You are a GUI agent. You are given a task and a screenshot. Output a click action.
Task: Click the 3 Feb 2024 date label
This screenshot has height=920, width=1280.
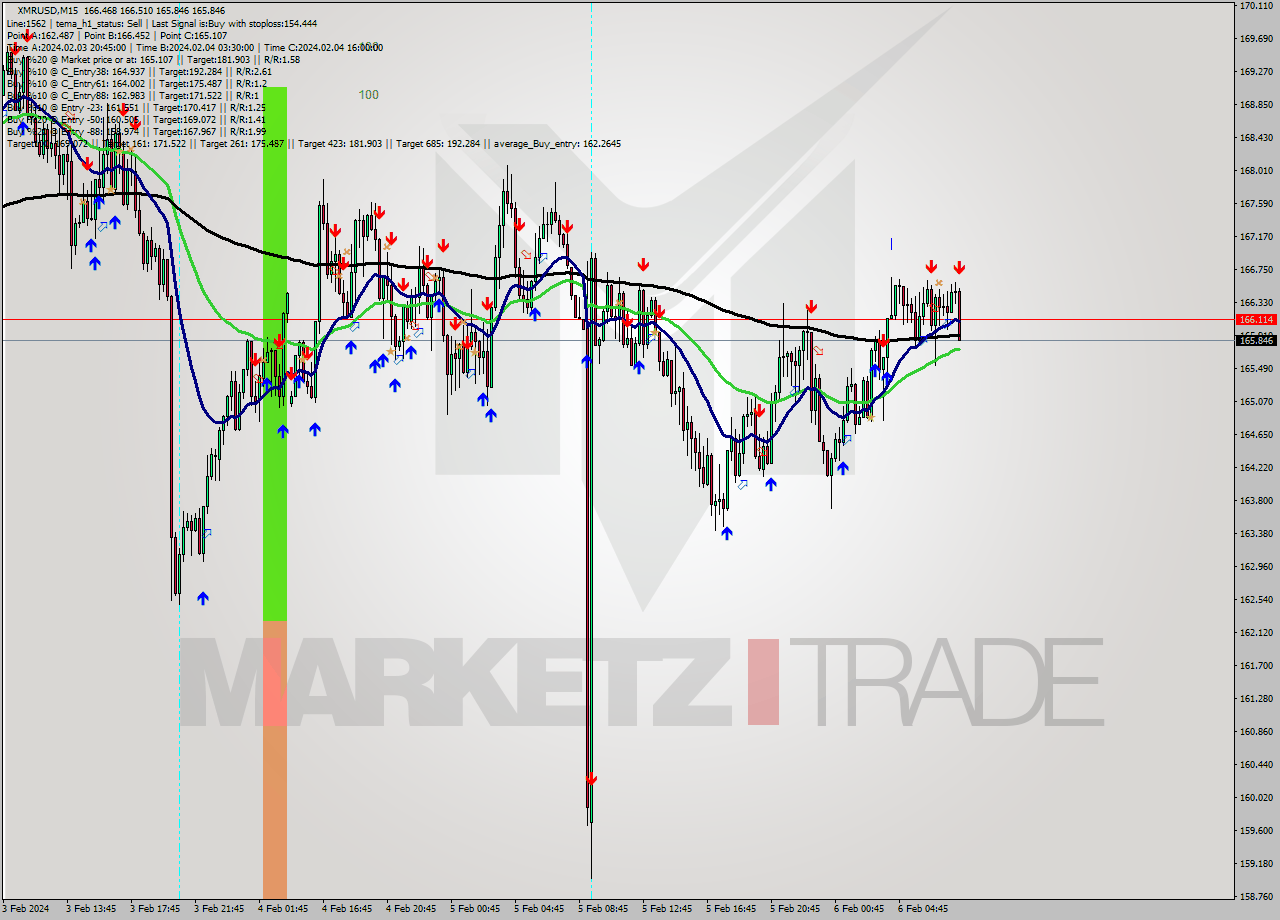click(x=27, y=909)
